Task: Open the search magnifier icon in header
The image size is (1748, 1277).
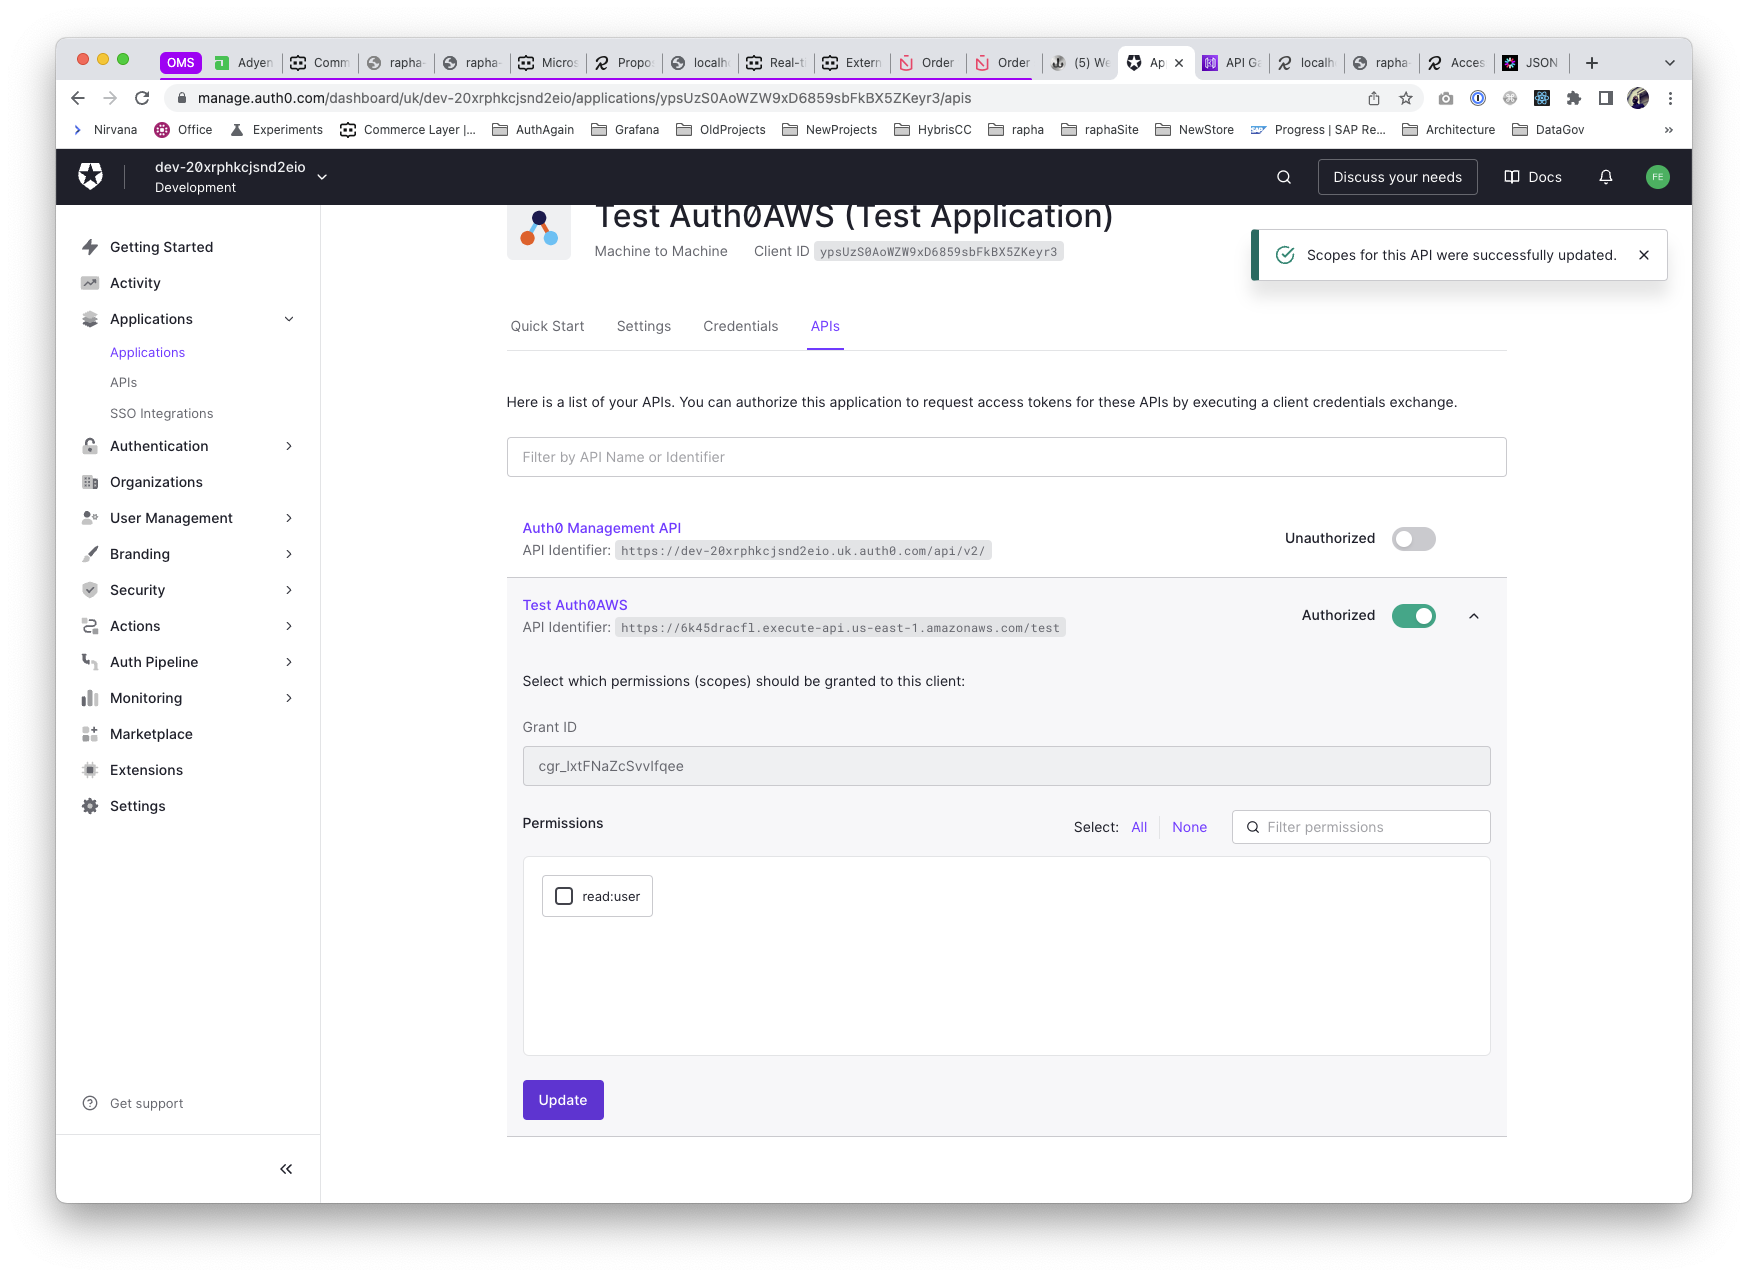Action: (x=1284, y=177)
